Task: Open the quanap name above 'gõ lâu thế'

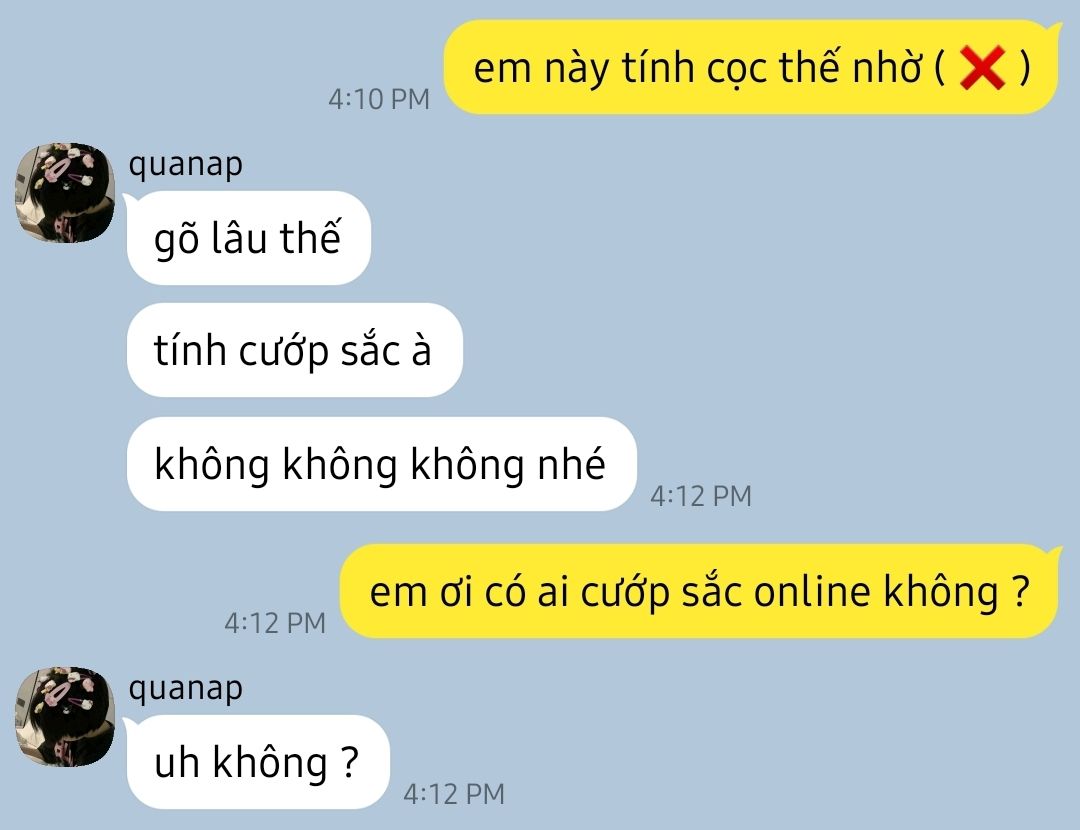Action: point(185,165)
